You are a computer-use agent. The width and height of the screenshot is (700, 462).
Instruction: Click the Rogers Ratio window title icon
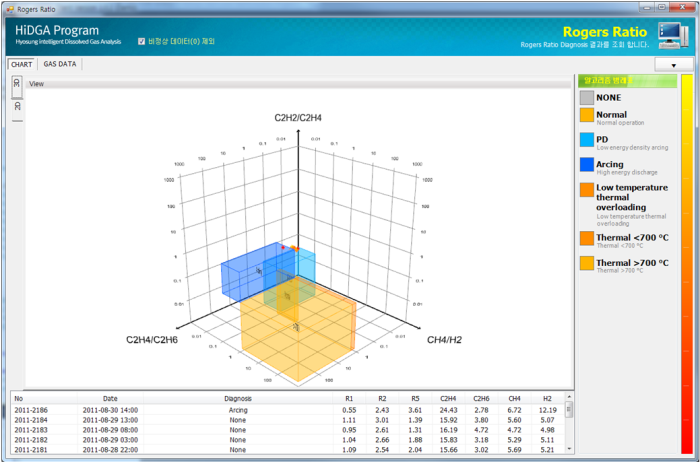[x=10, y=9]
